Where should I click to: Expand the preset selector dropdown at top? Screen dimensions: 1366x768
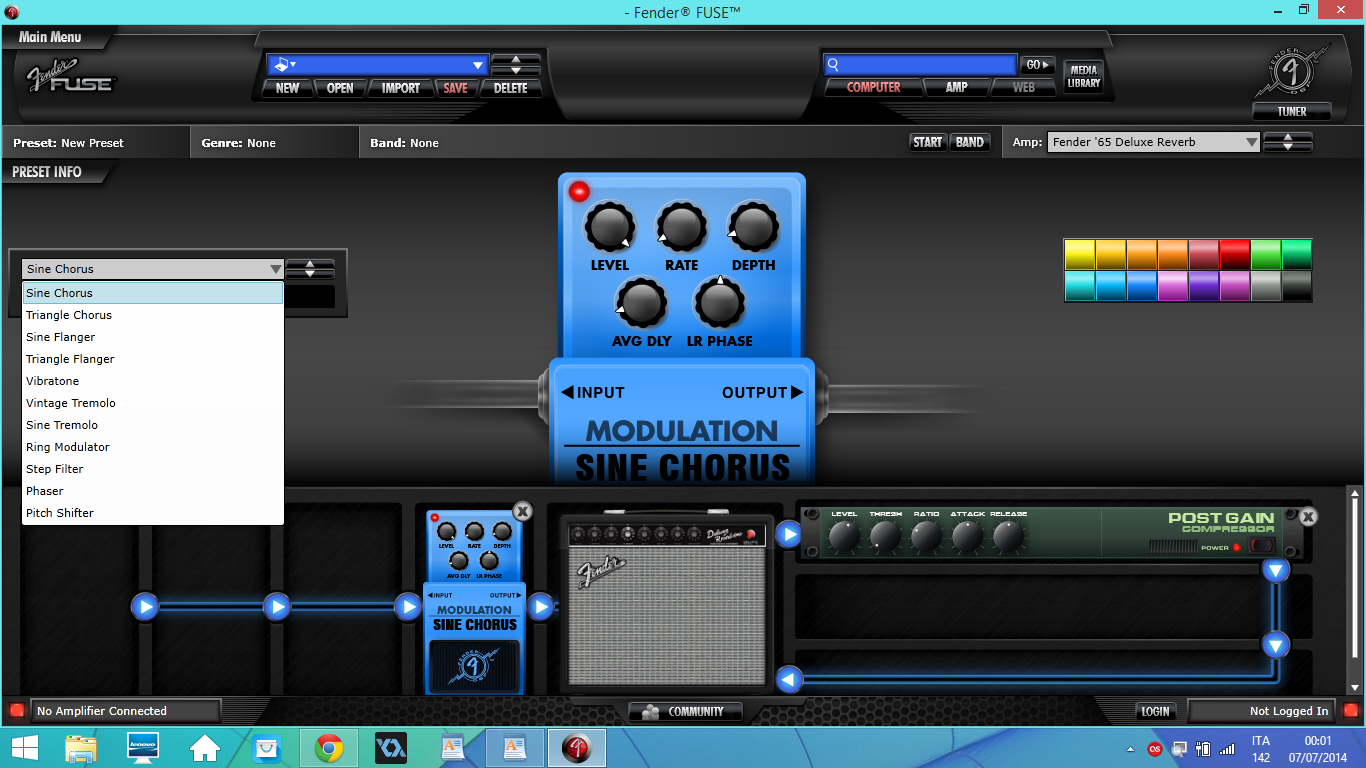pos(477,65)
